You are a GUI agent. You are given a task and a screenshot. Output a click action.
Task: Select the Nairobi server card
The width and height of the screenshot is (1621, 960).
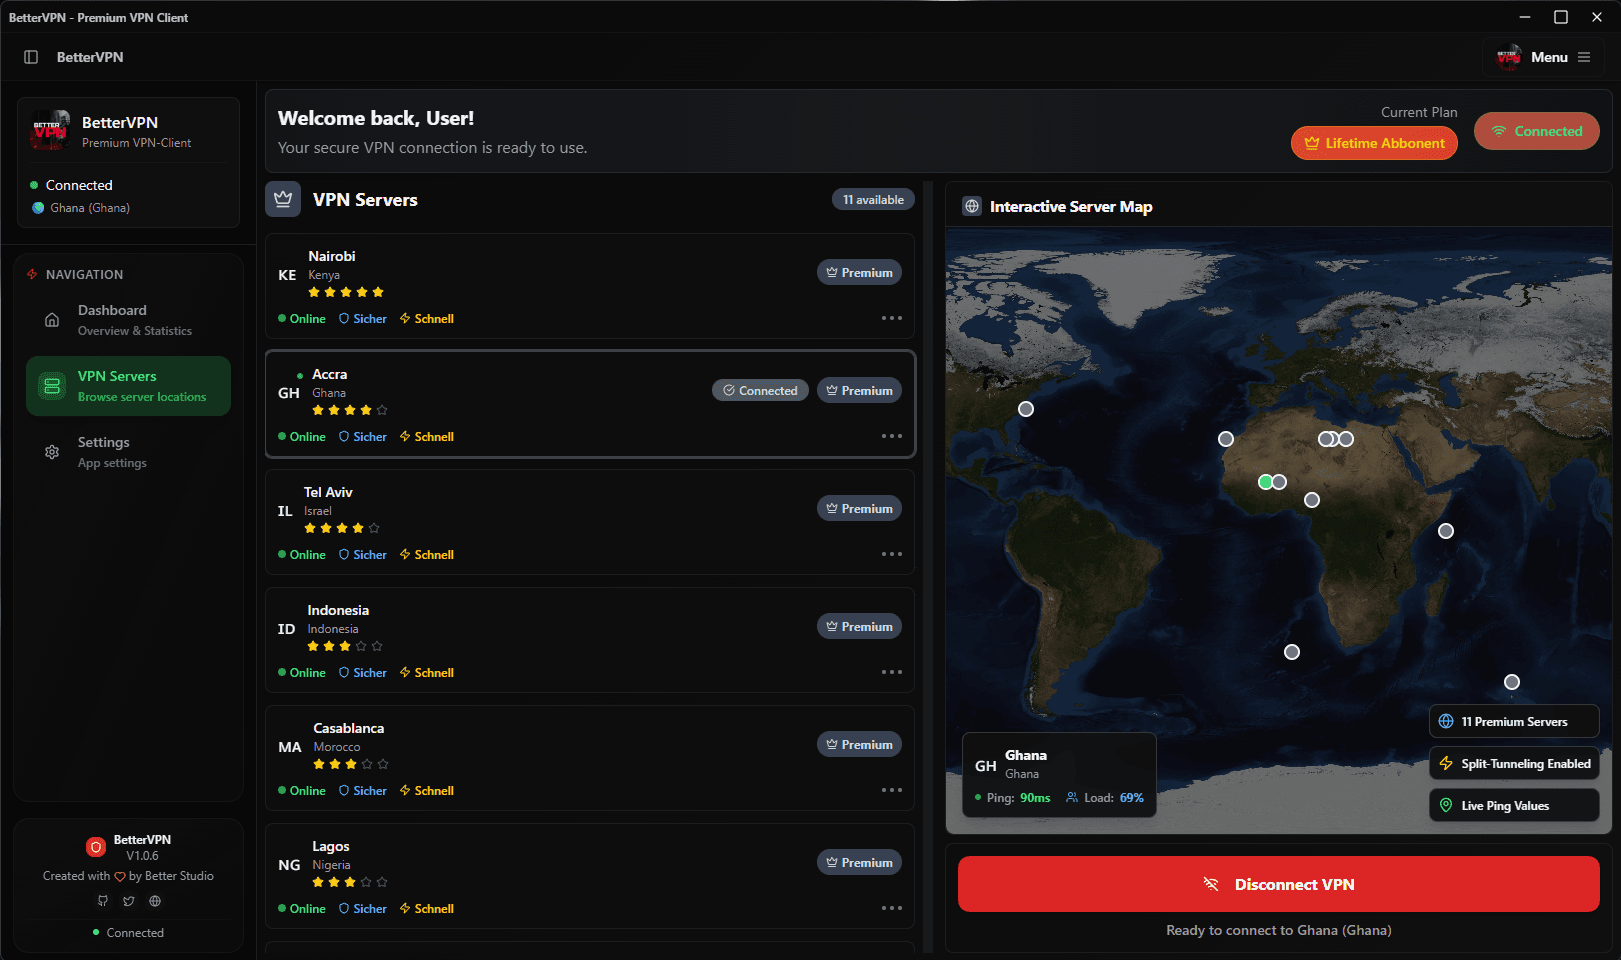tap(590, 286)
